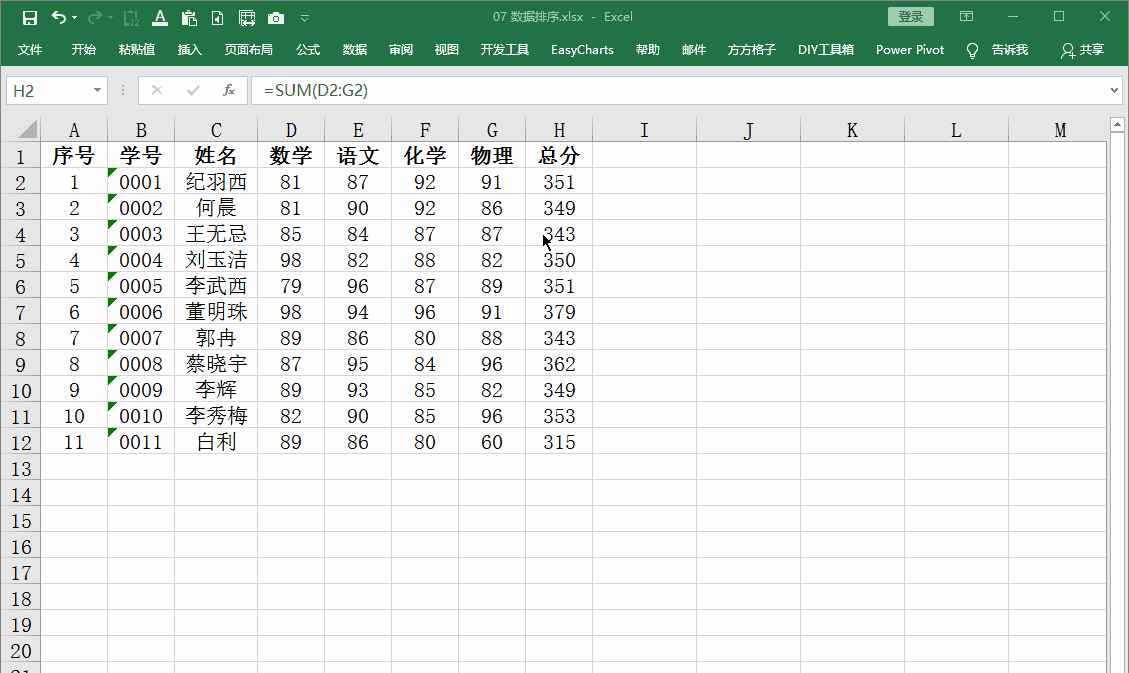Select column H header
The height and width of the screenshot is (673, 1129).
pyautogui.click(x=559, y=130)
